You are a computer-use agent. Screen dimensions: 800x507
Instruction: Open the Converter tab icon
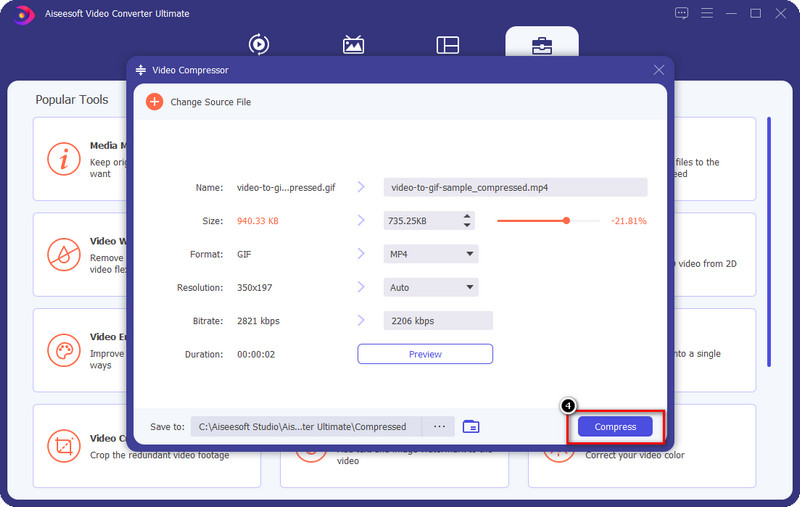(x=259, y=45)
